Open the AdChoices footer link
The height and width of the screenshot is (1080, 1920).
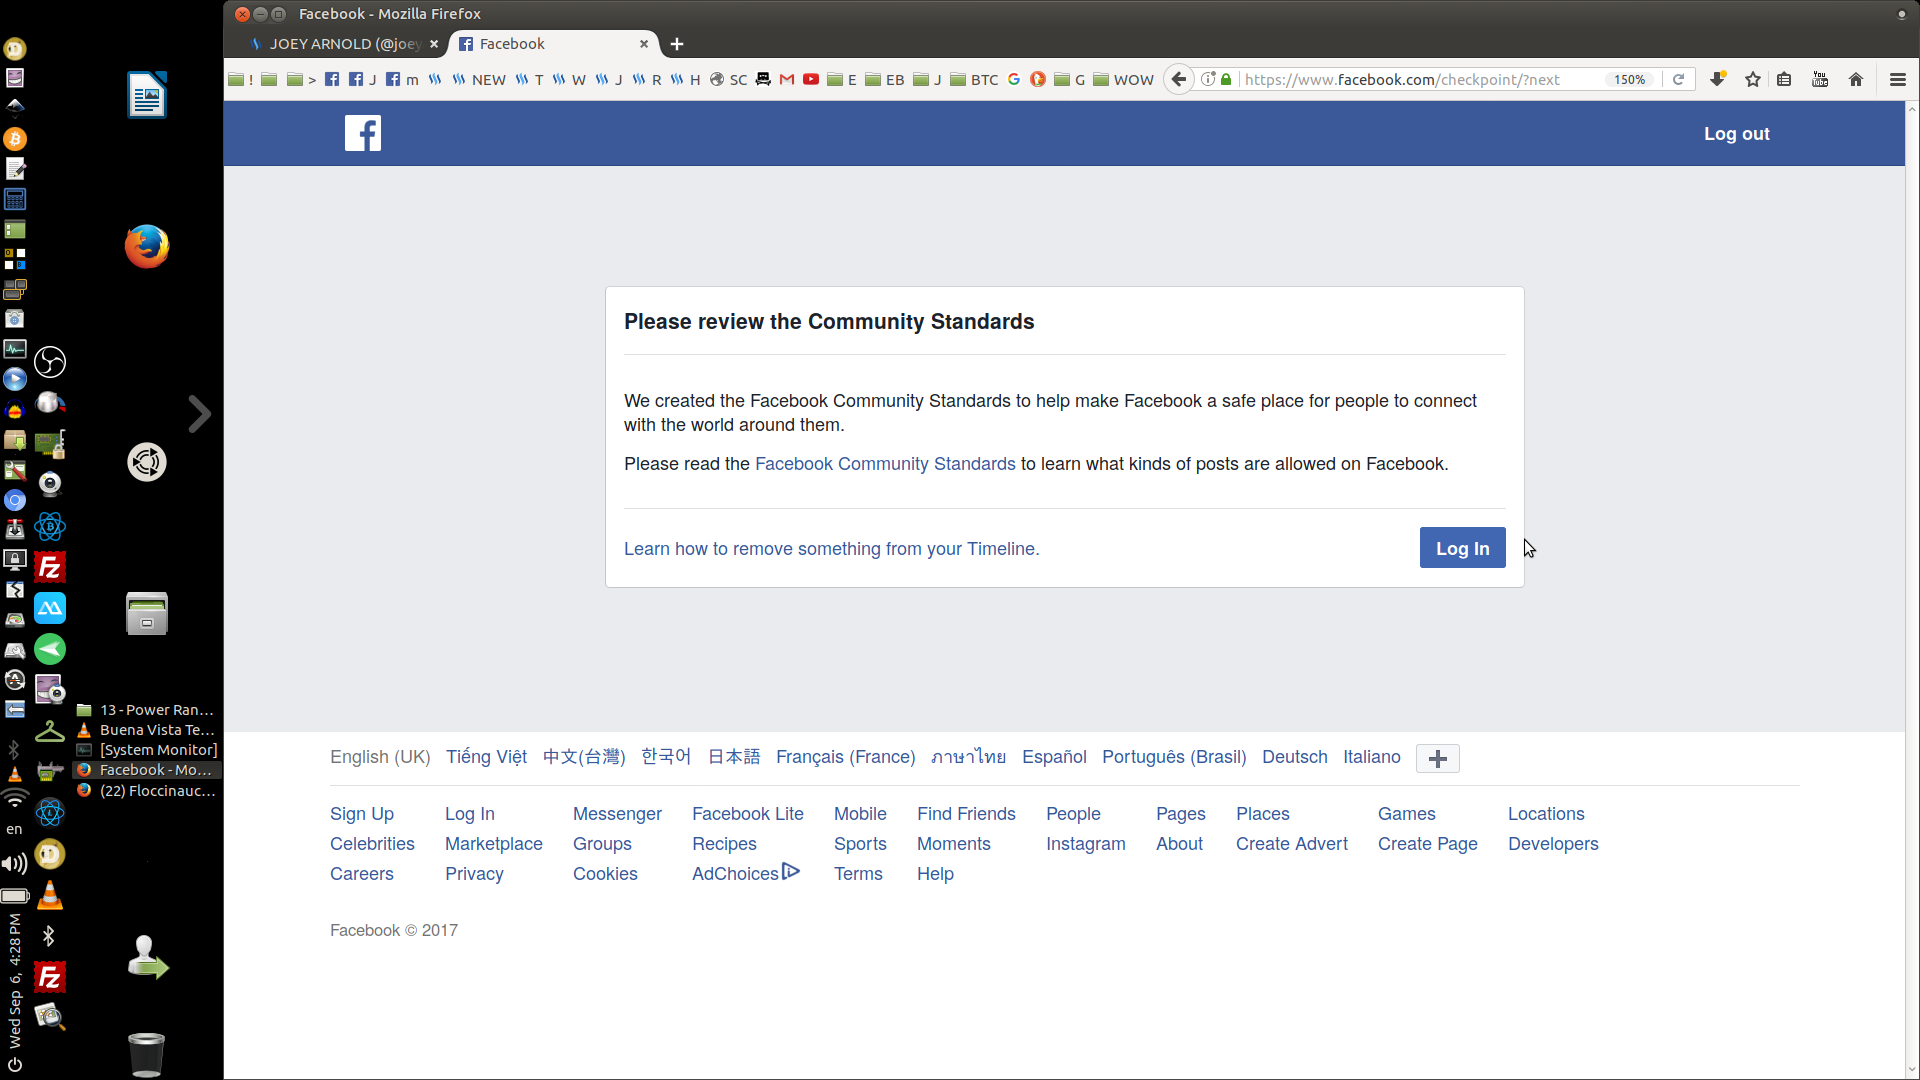tap(746, 873)
